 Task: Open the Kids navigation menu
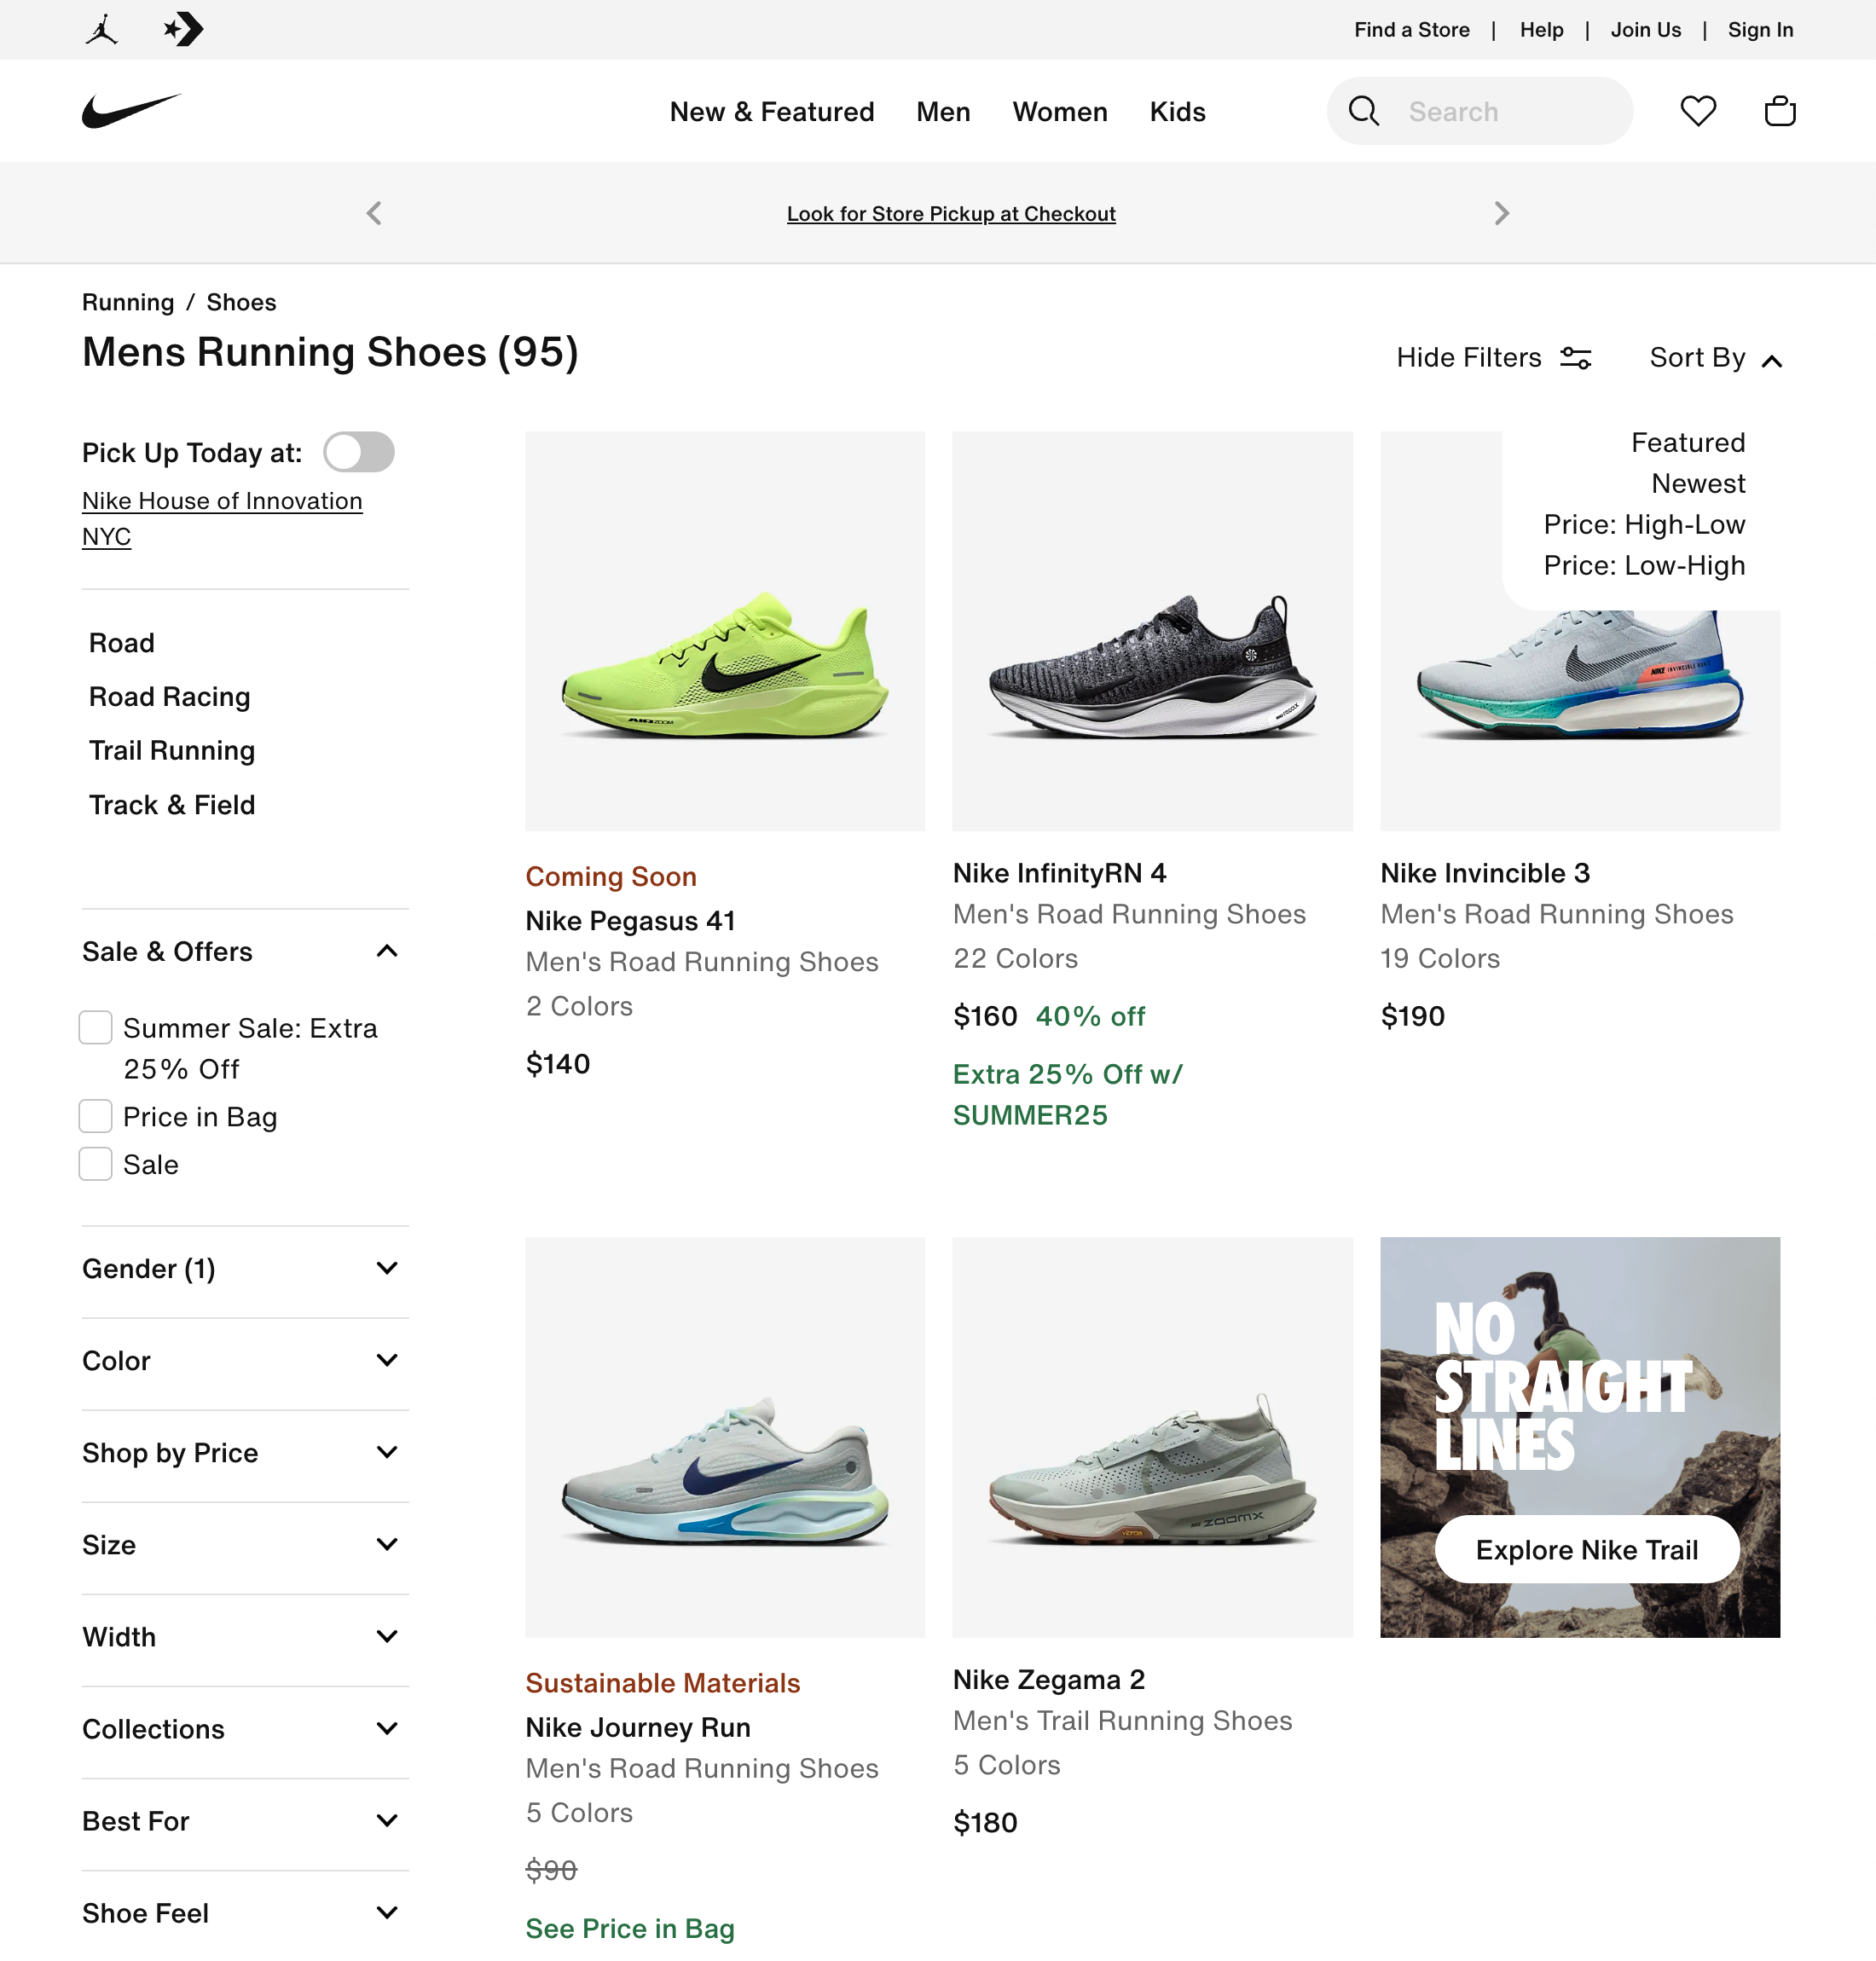click(1177, 111)
